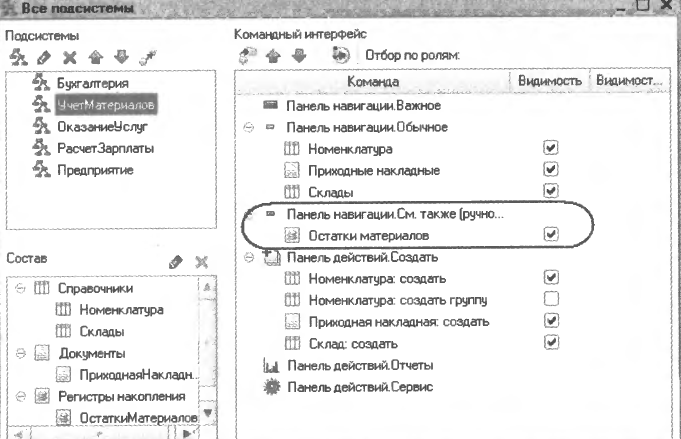Select the Панель действий.Сервис row text

360,387
